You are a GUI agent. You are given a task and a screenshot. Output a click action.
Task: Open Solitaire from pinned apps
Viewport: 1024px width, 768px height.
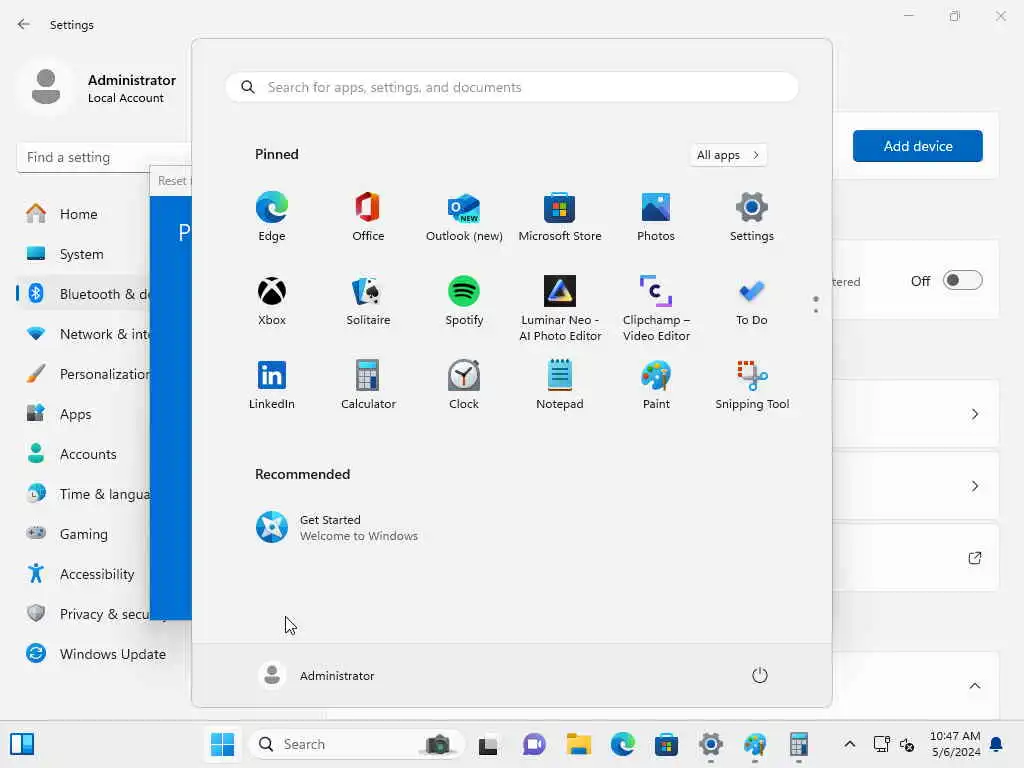[368, 301]
